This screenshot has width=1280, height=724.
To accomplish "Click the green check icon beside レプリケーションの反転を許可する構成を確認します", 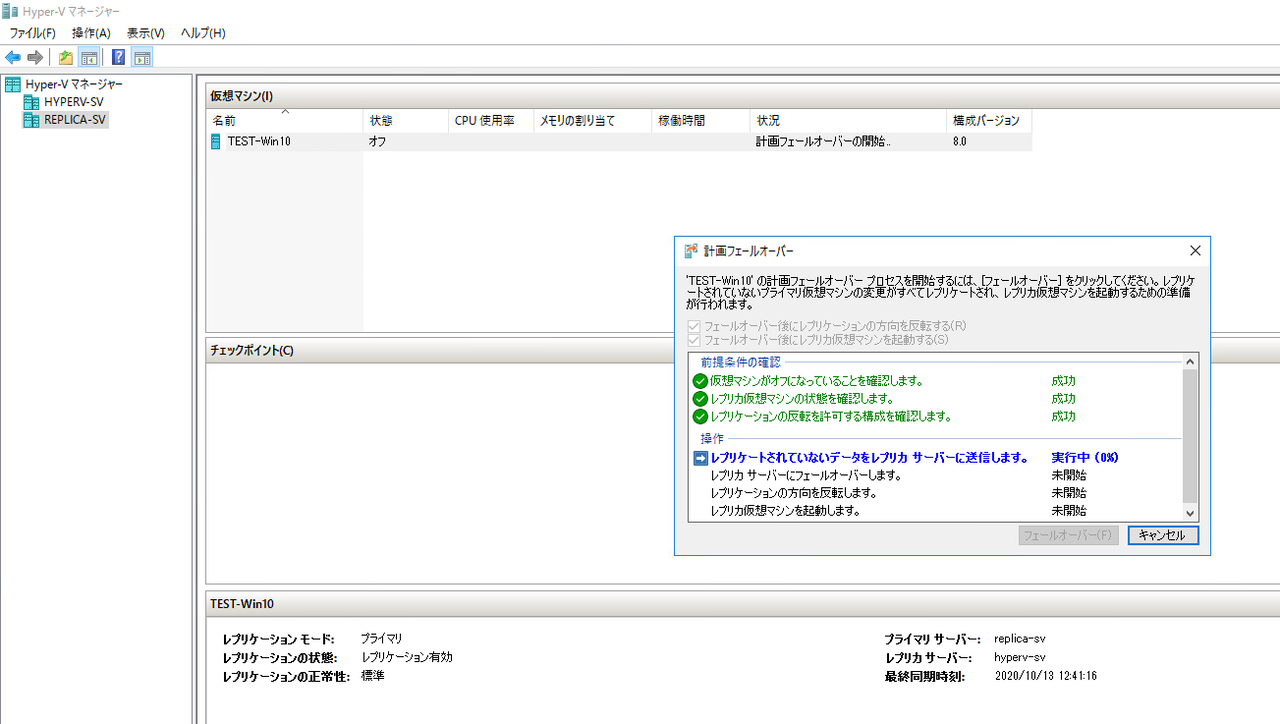I will tap(700, 416).
